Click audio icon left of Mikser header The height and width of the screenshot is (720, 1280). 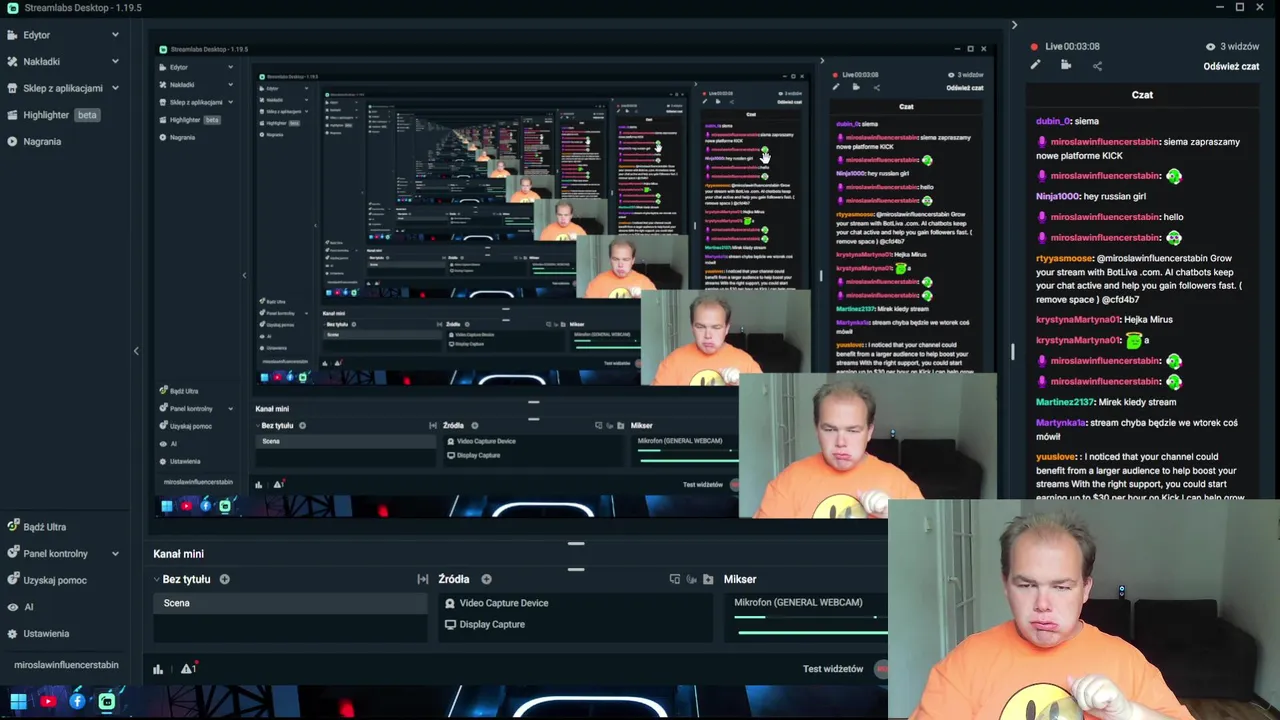pos(691,579)
